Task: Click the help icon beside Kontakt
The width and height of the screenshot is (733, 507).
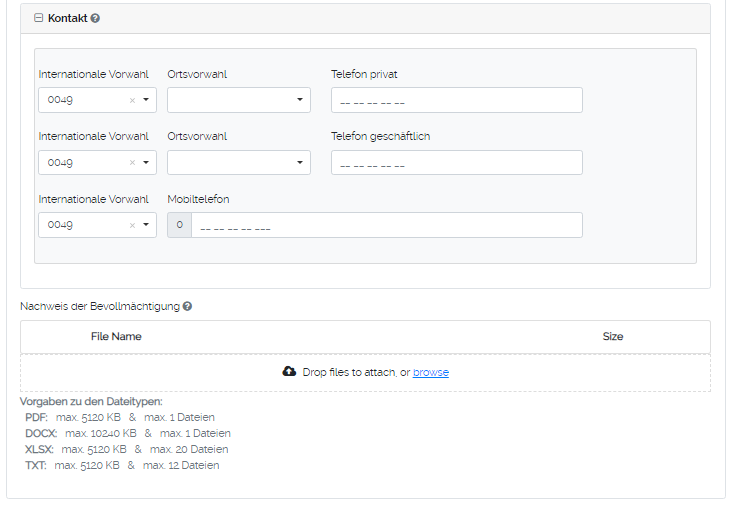Action: tap(95, 18)
